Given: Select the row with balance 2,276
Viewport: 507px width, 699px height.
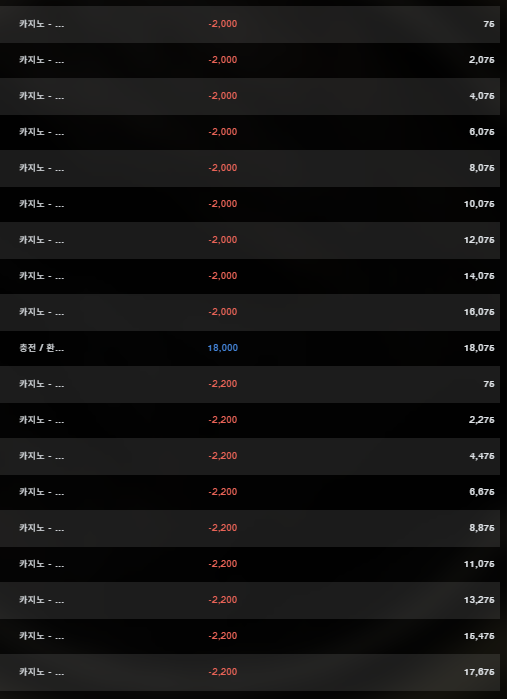Looking at the screenshot, I should coord(250,420).
